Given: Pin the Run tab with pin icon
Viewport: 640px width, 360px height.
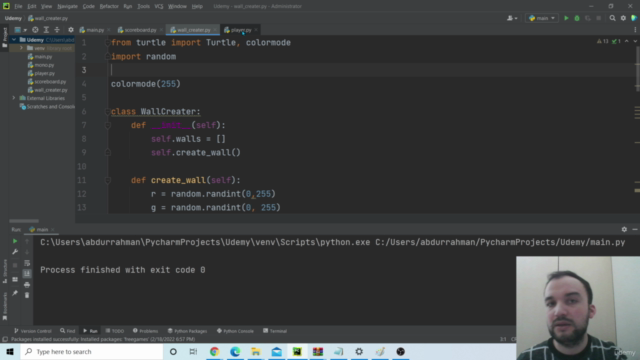Looking at the screenshot, I should pyautogui.click(x=15, y=293).
